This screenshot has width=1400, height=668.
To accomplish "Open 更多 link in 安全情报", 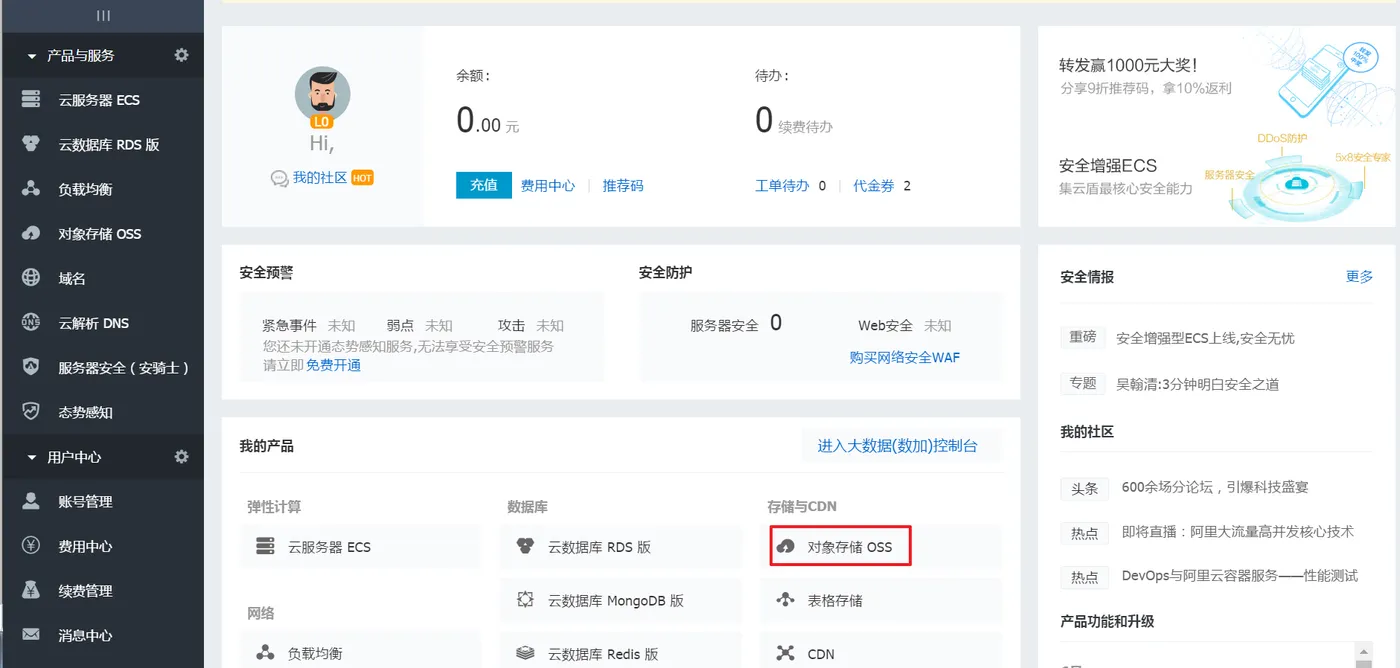I will 1360,276.
